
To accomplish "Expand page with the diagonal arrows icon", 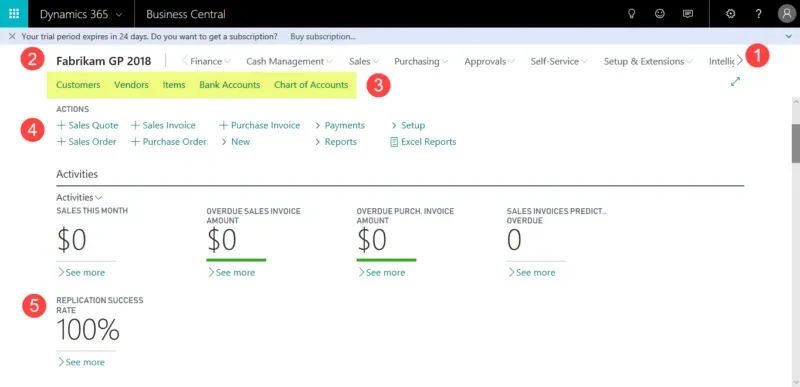I will click(735, 81).
